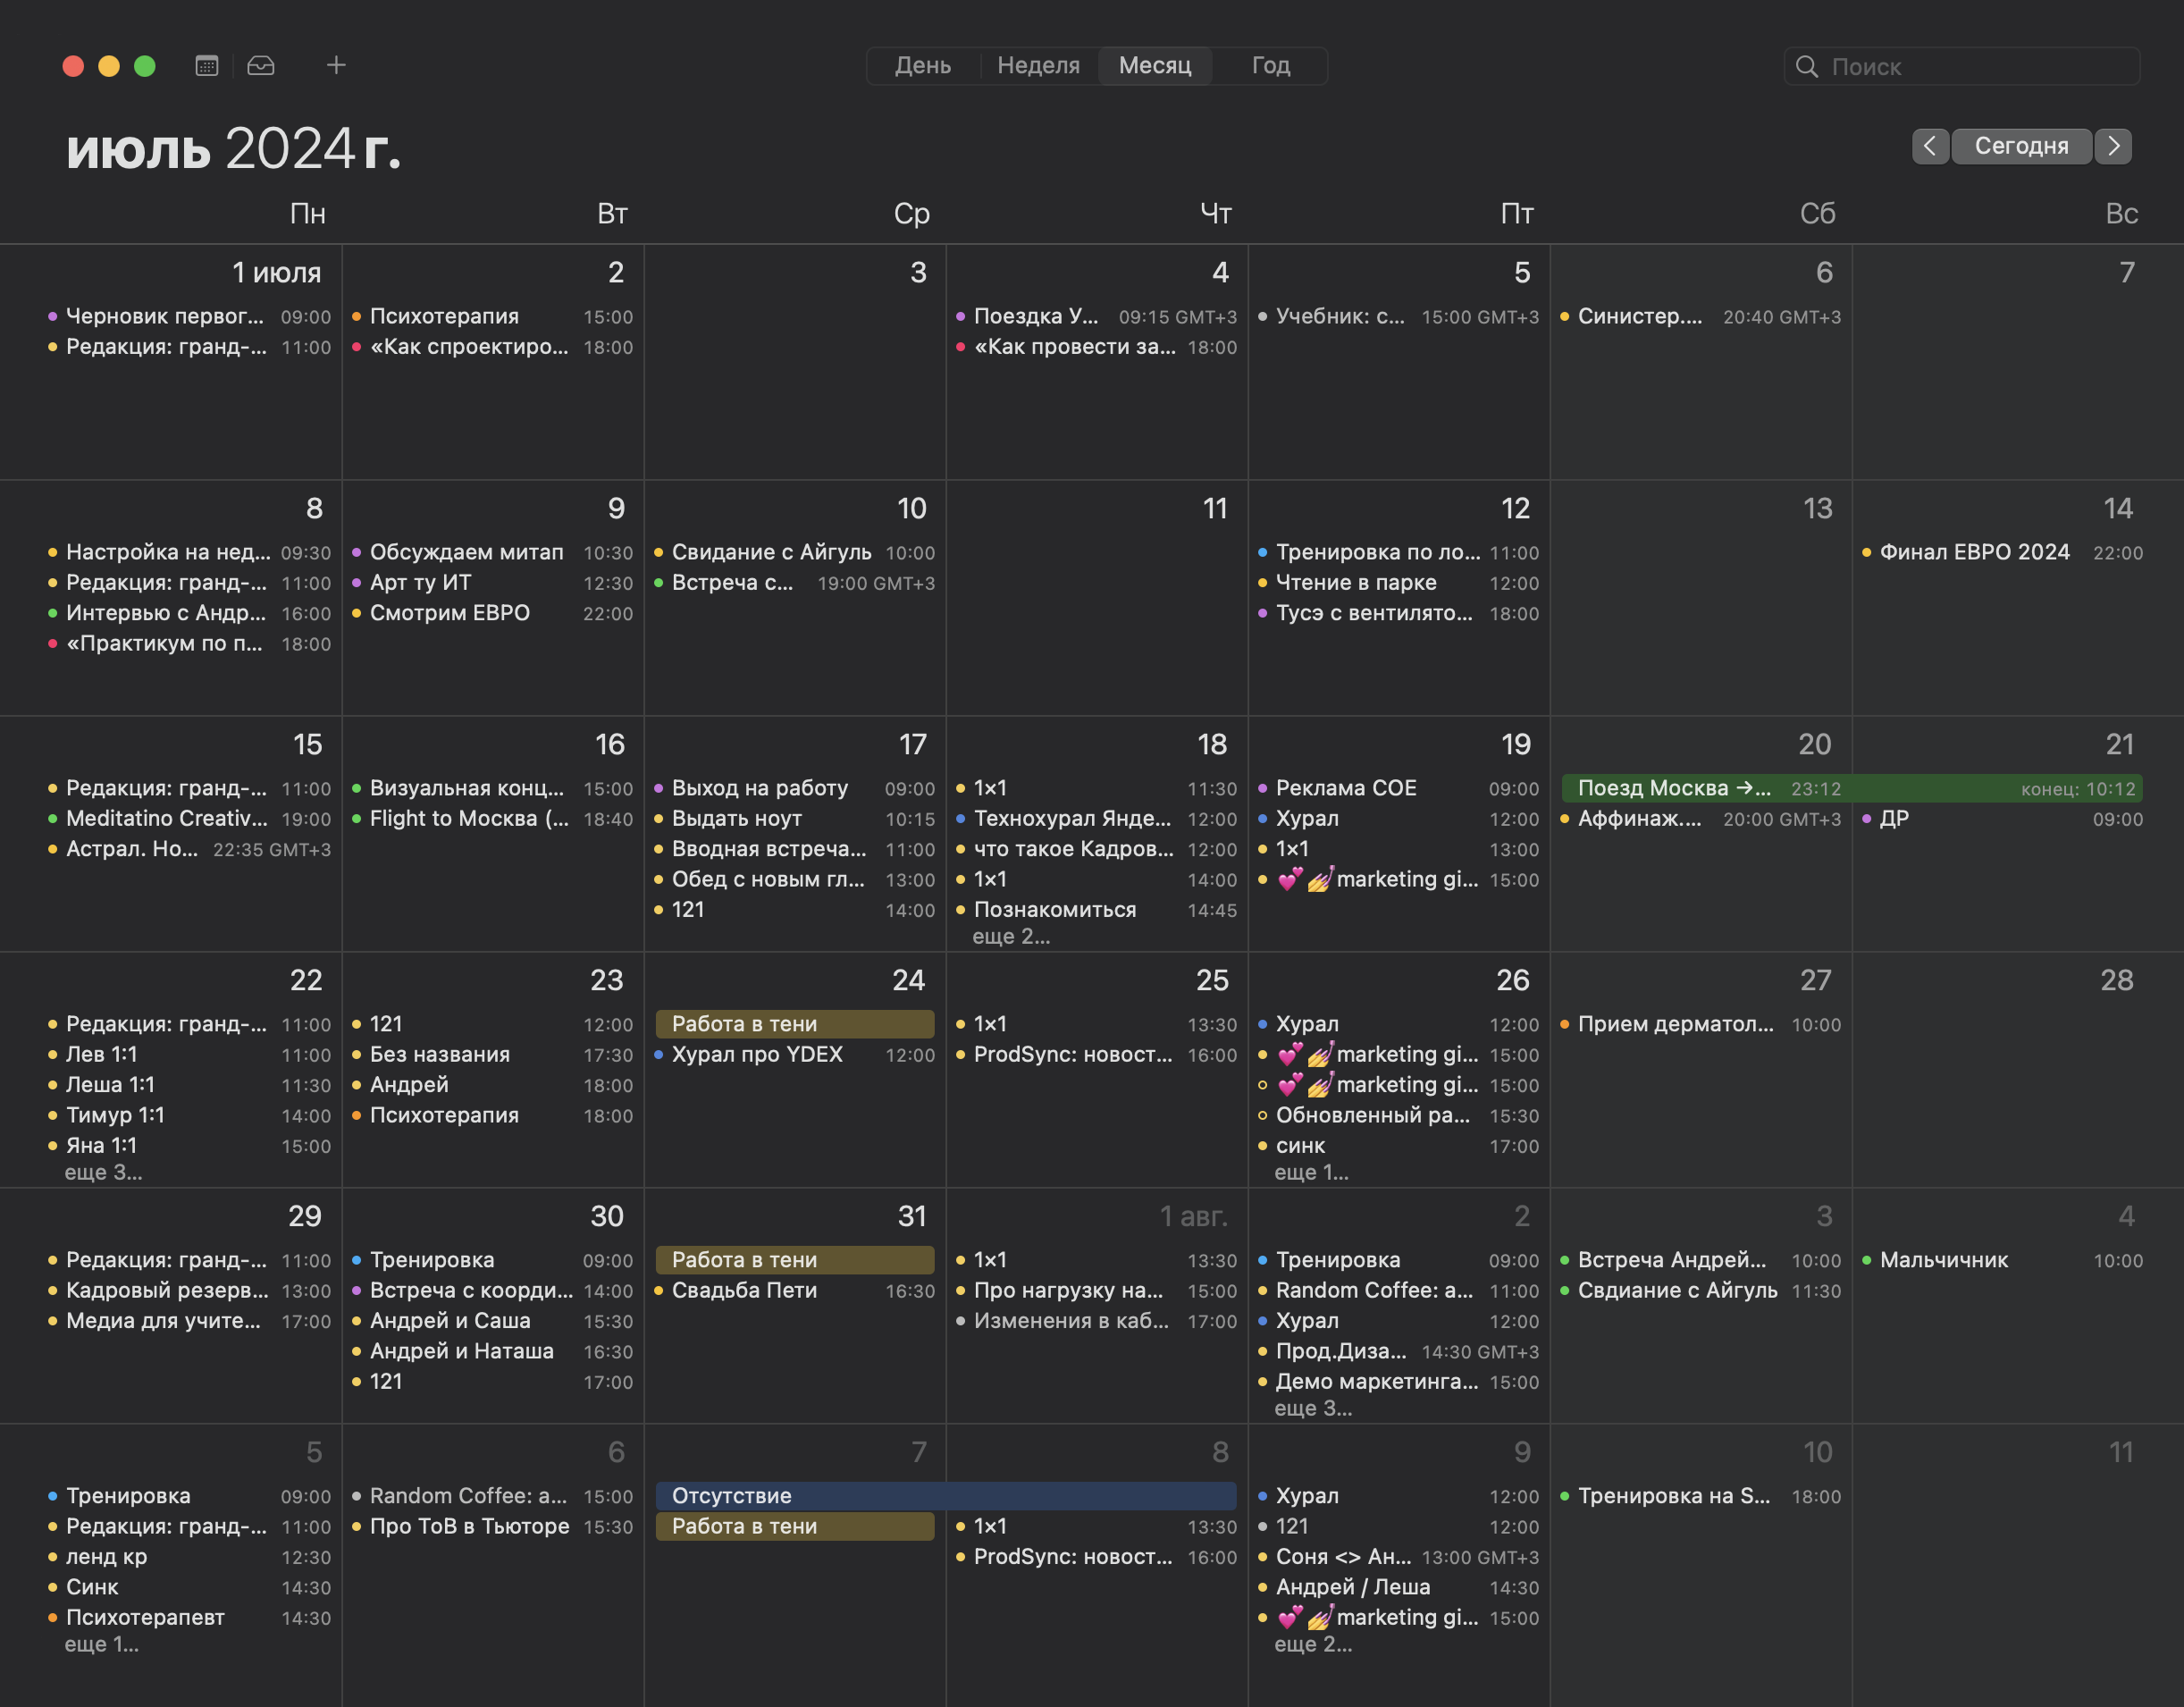Click the Сегодня button
Viewport: 2184px width, 1707px height.
coord(2021,146)
